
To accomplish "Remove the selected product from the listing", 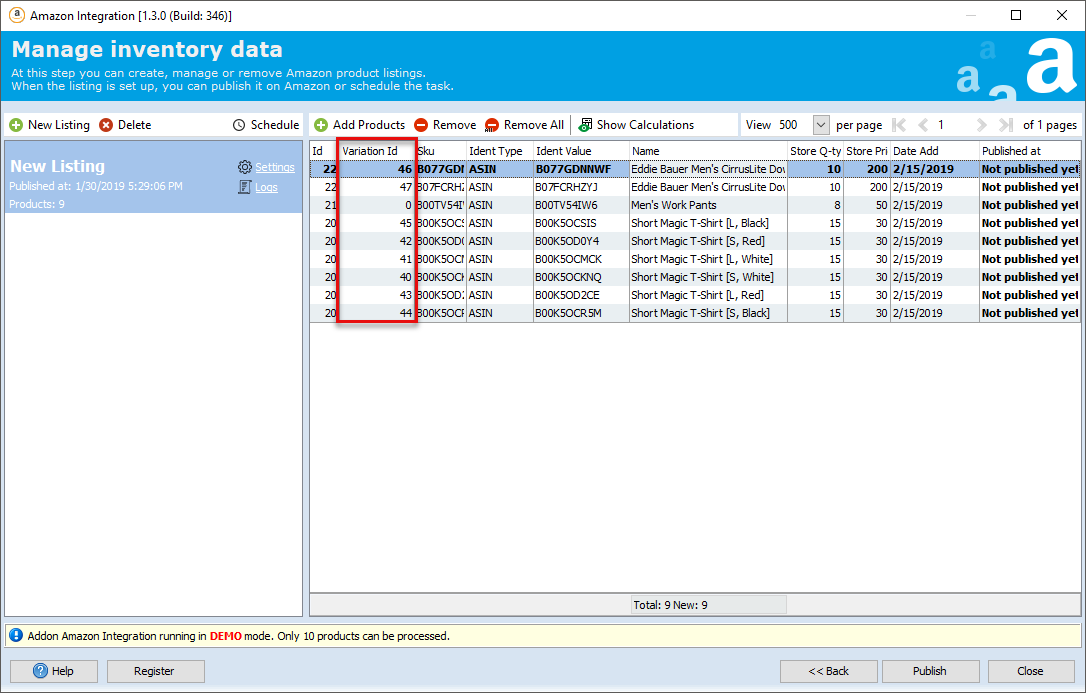I will [x=445, y=125].
